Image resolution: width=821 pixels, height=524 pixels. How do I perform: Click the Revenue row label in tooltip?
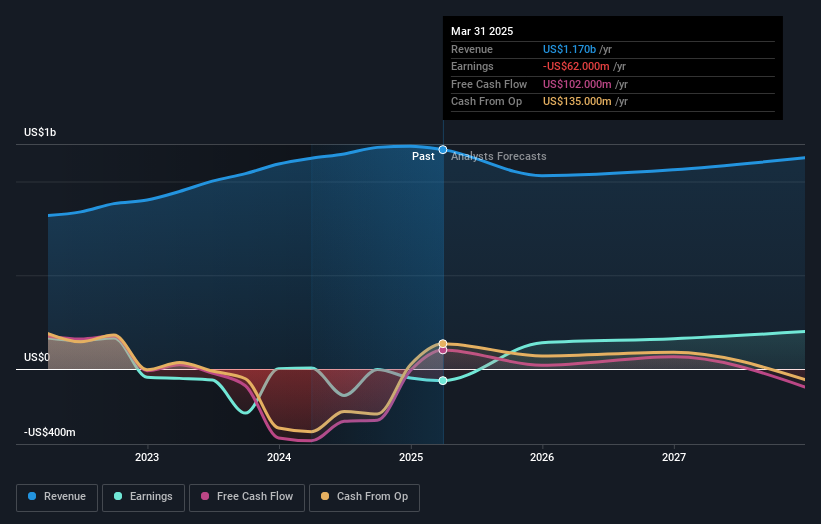[x=472, y=49]
